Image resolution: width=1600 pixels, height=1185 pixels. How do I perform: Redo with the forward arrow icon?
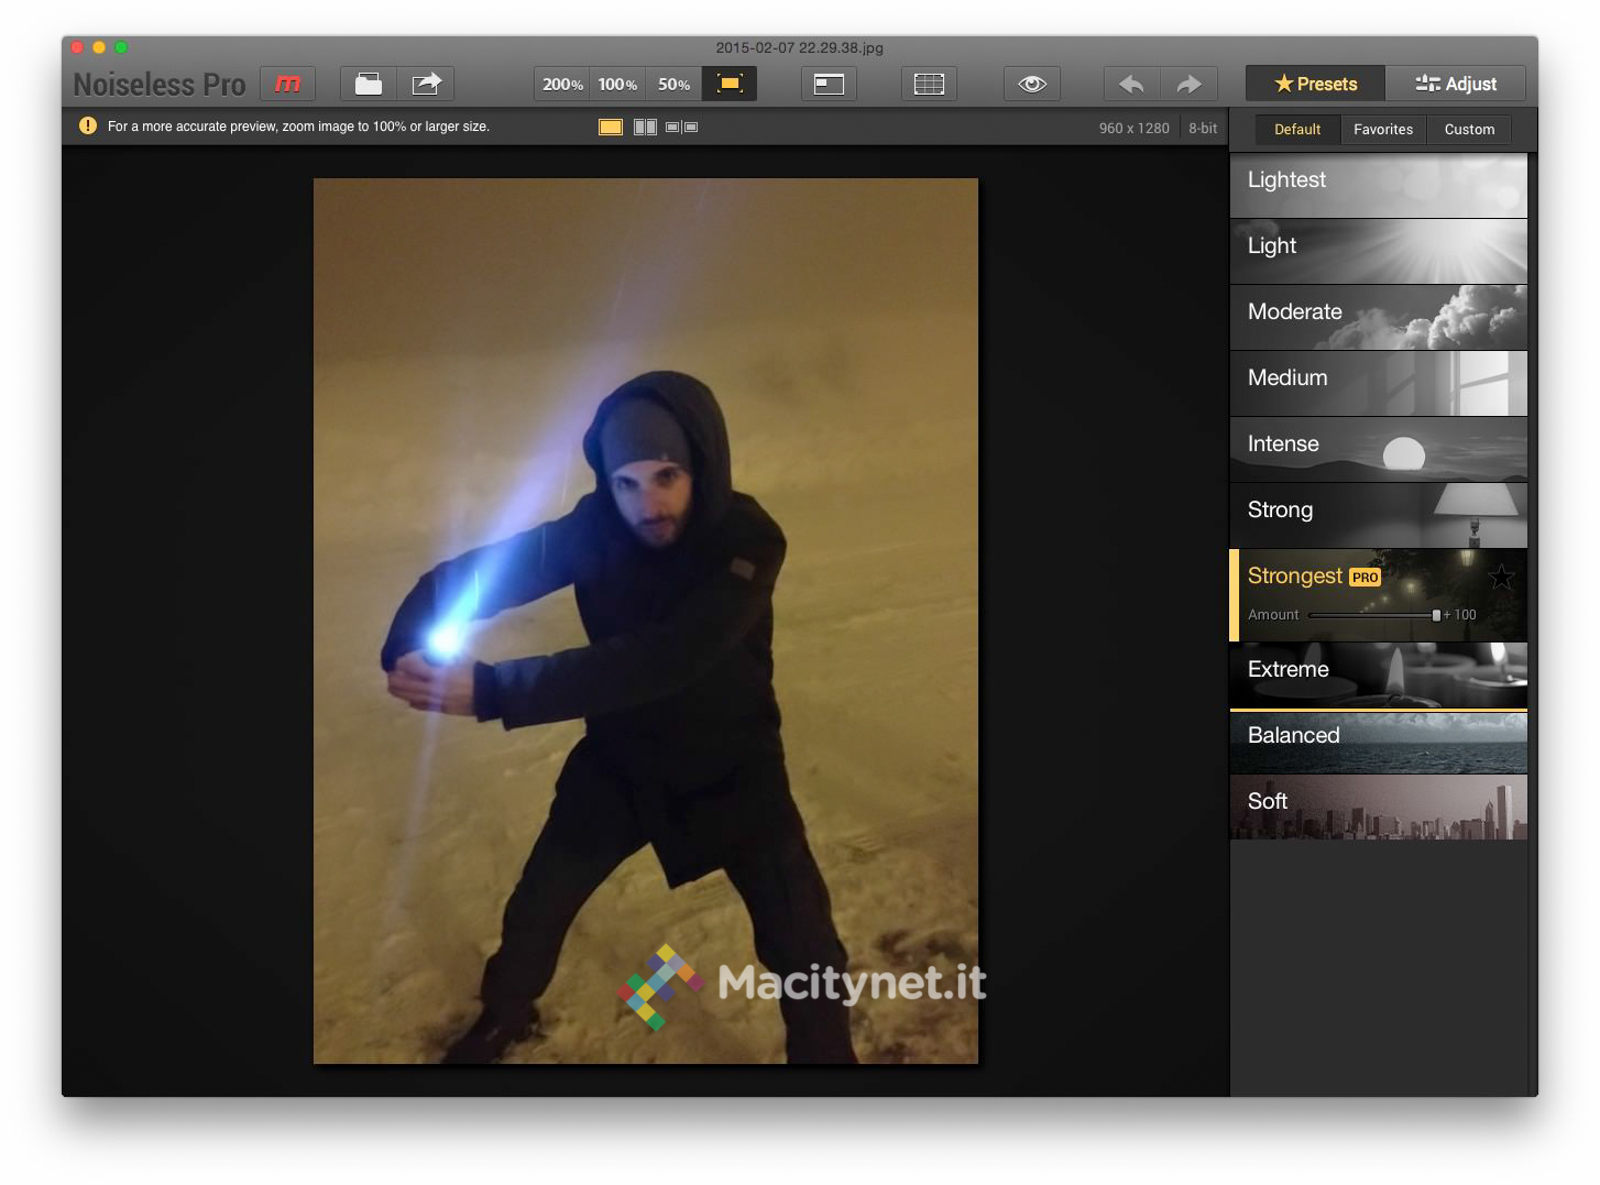point(1189,84)
